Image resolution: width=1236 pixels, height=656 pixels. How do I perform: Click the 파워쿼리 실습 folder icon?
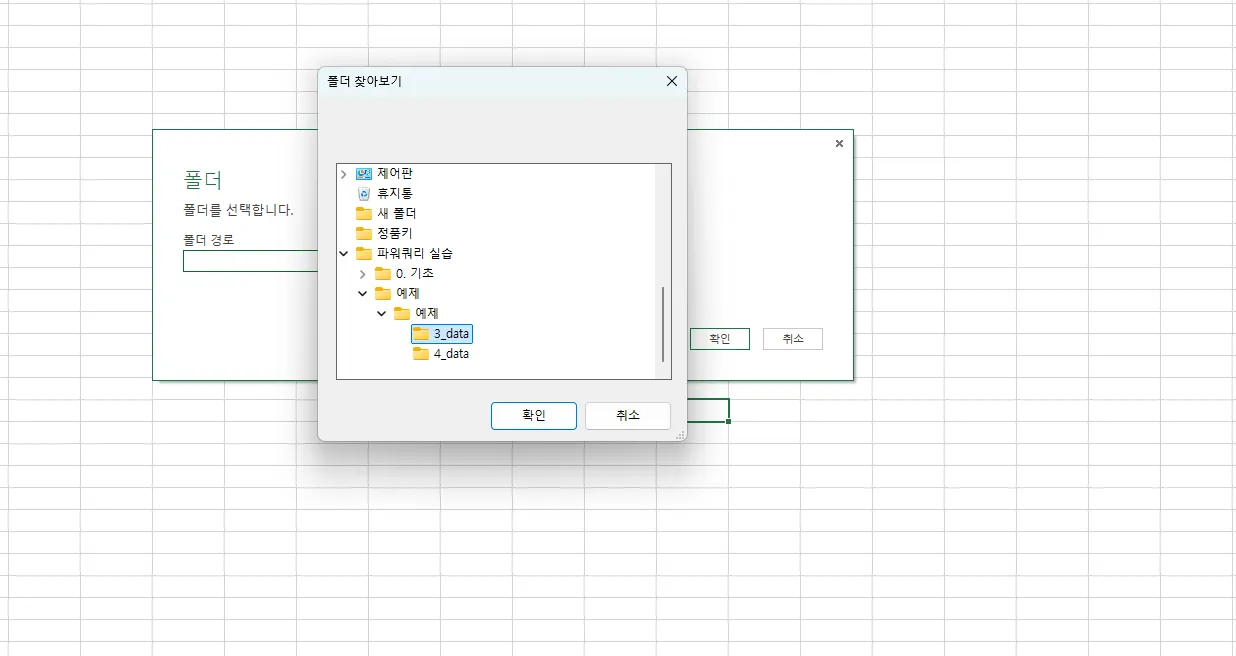point(364,253)
